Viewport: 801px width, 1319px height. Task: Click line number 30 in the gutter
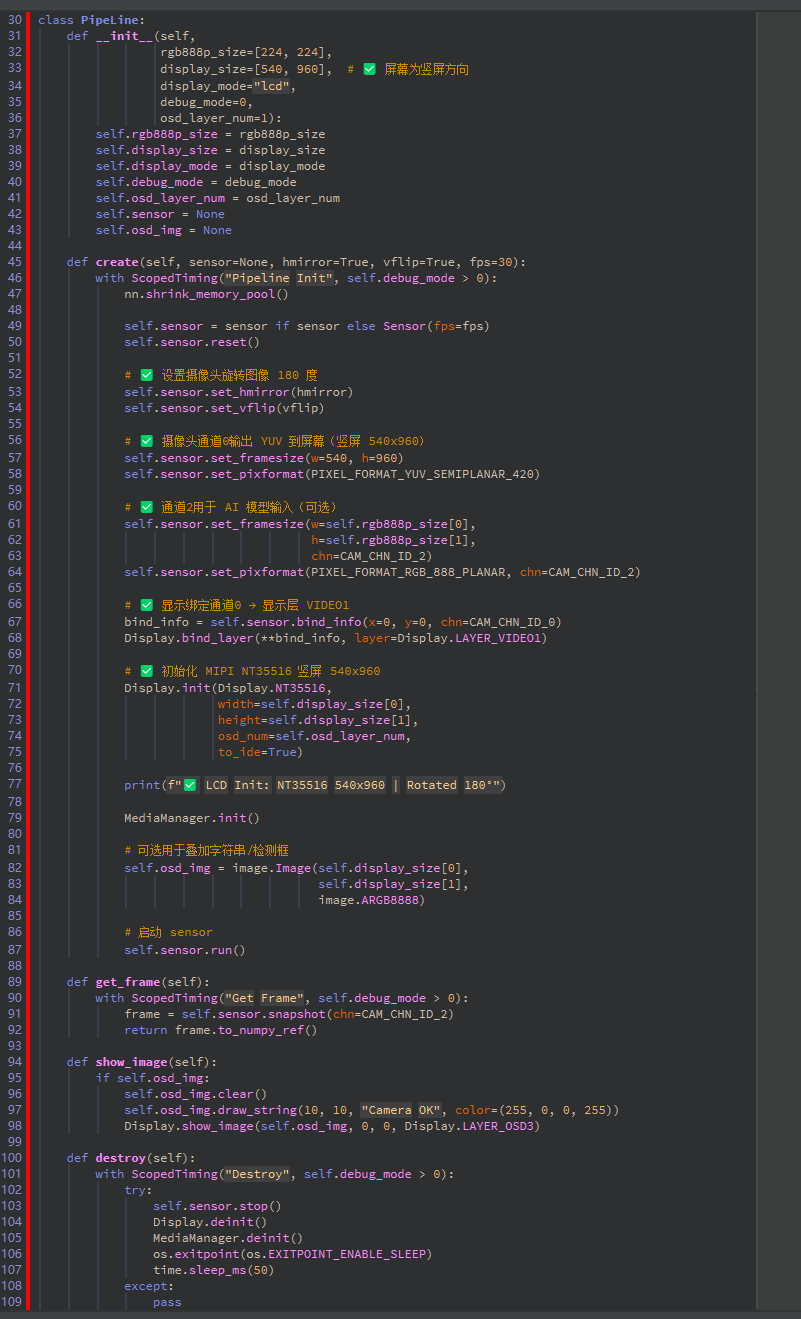click(x=14, y=20)
